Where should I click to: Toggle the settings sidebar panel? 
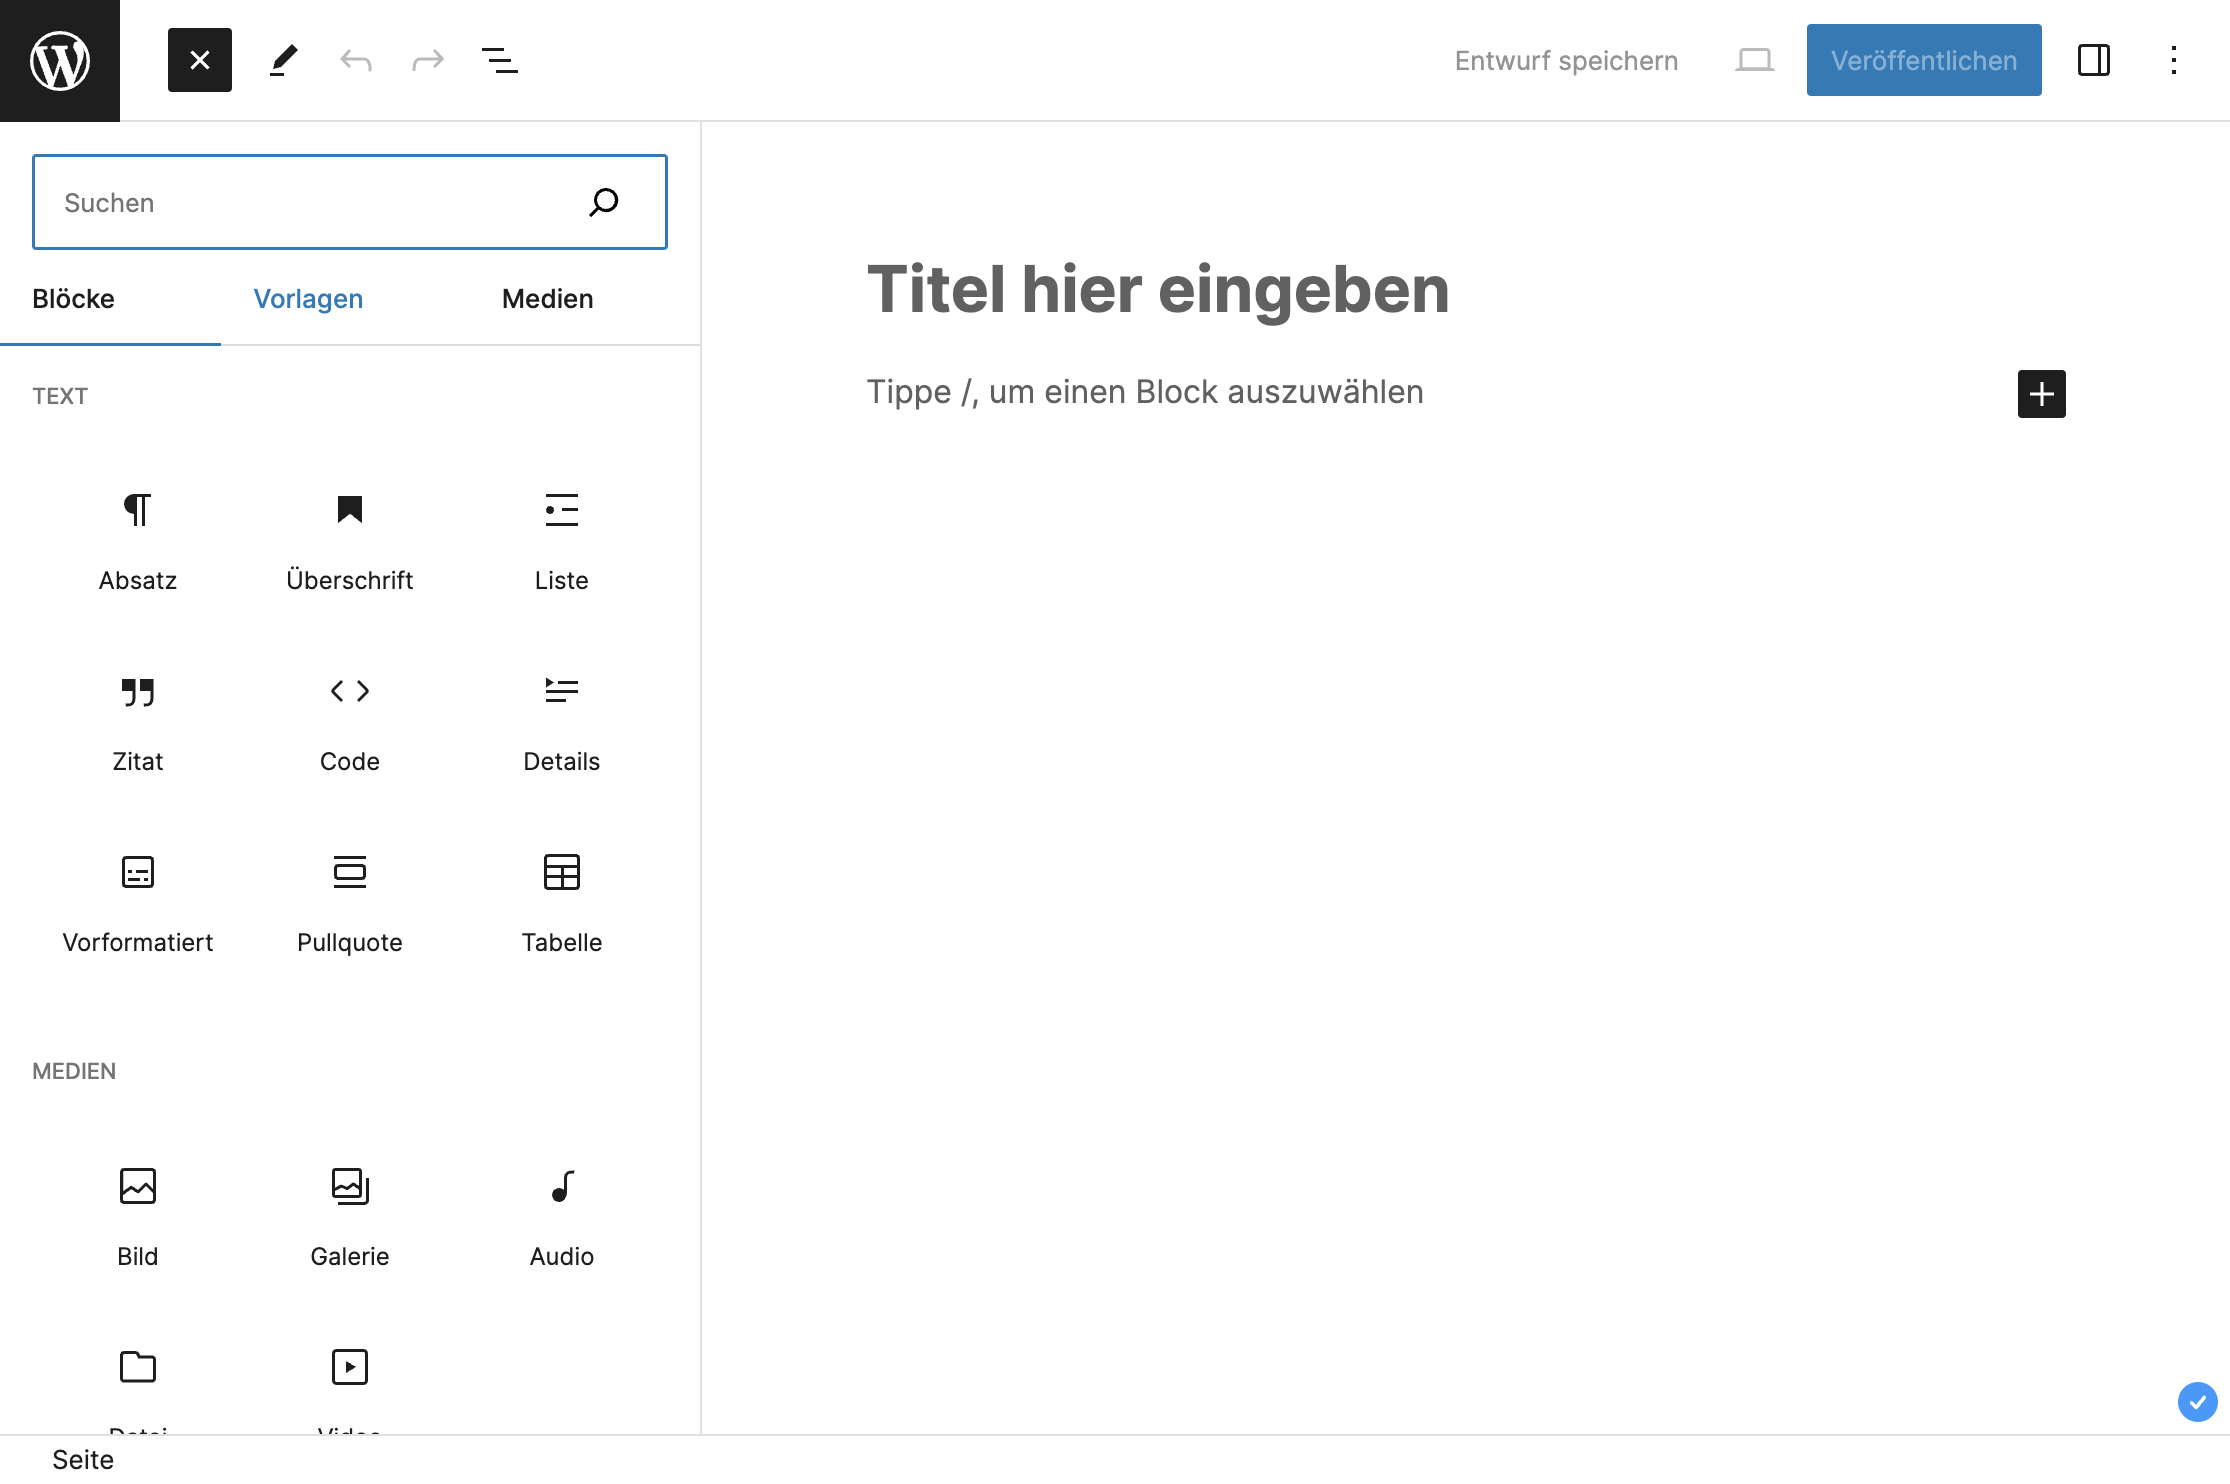[x=2094, y=60]
